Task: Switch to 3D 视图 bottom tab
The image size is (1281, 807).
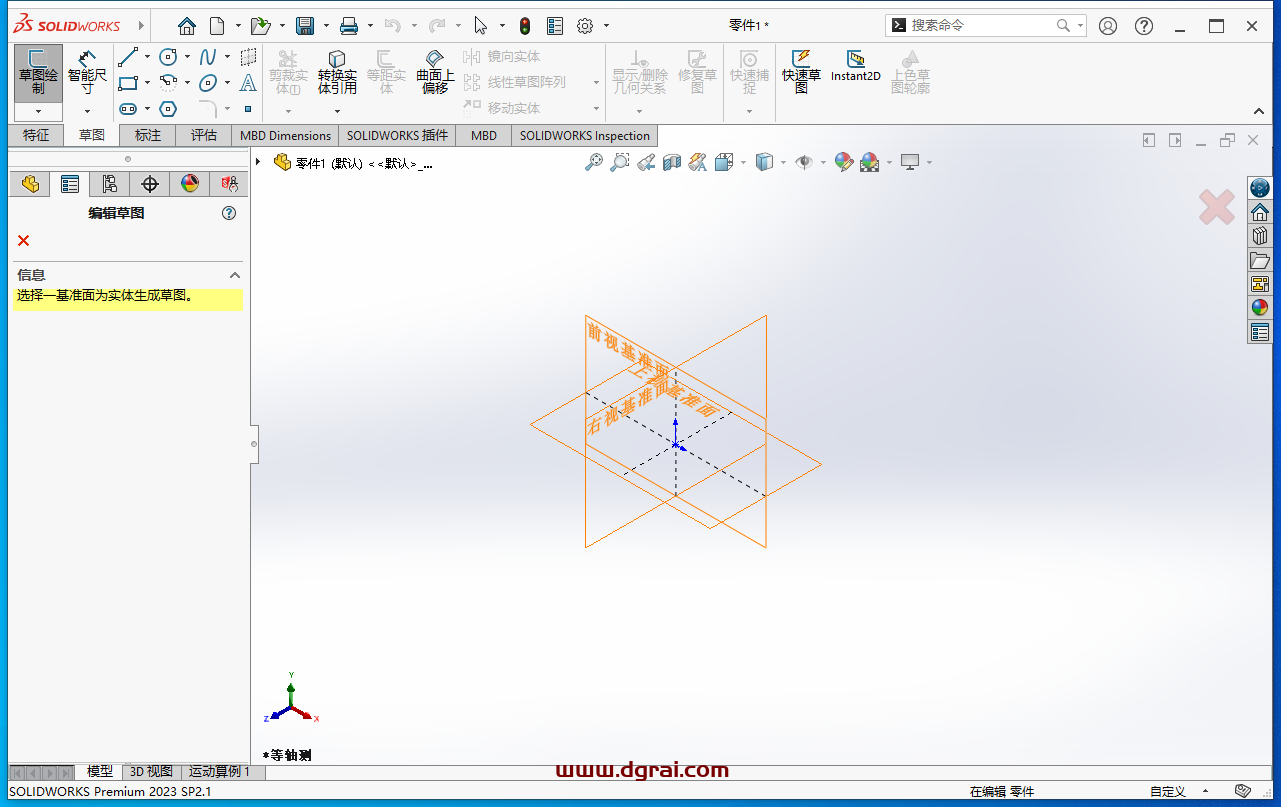Action: pyautogui.click(x=153, y=772)
